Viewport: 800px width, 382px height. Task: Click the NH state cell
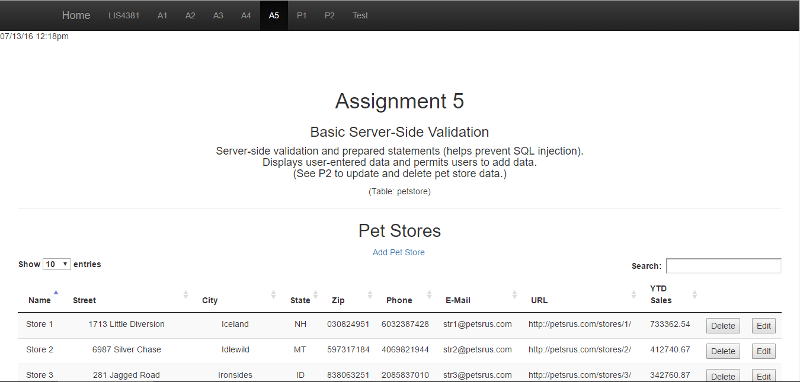301,324
